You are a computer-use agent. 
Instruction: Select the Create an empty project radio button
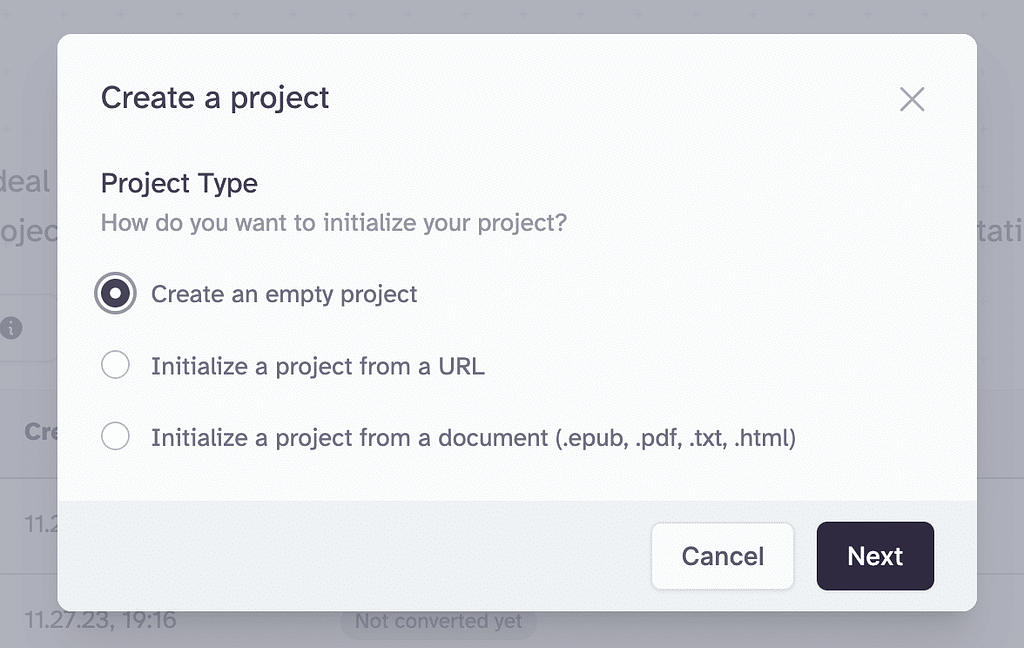[116, 294]
